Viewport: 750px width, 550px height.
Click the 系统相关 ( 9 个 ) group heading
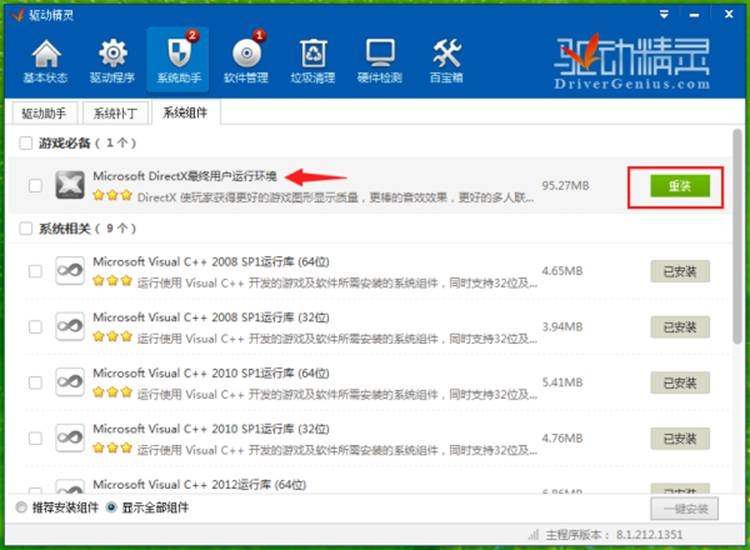(88, 229)
